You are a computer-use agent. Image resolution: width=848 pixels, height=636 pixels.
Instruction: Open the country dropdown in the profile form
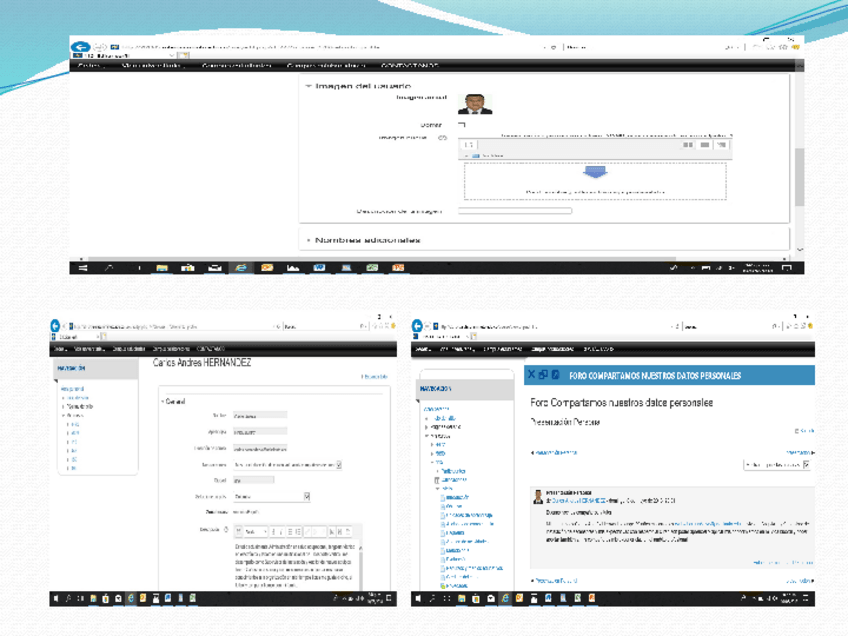271,496
